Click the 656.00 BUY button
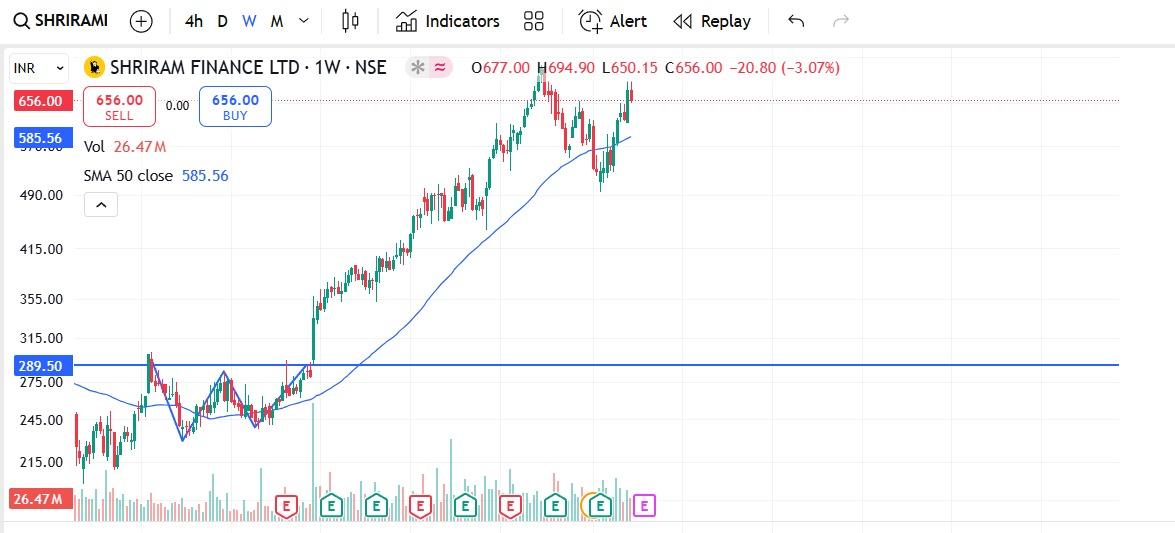The image size is (1175, 533). 235,106
